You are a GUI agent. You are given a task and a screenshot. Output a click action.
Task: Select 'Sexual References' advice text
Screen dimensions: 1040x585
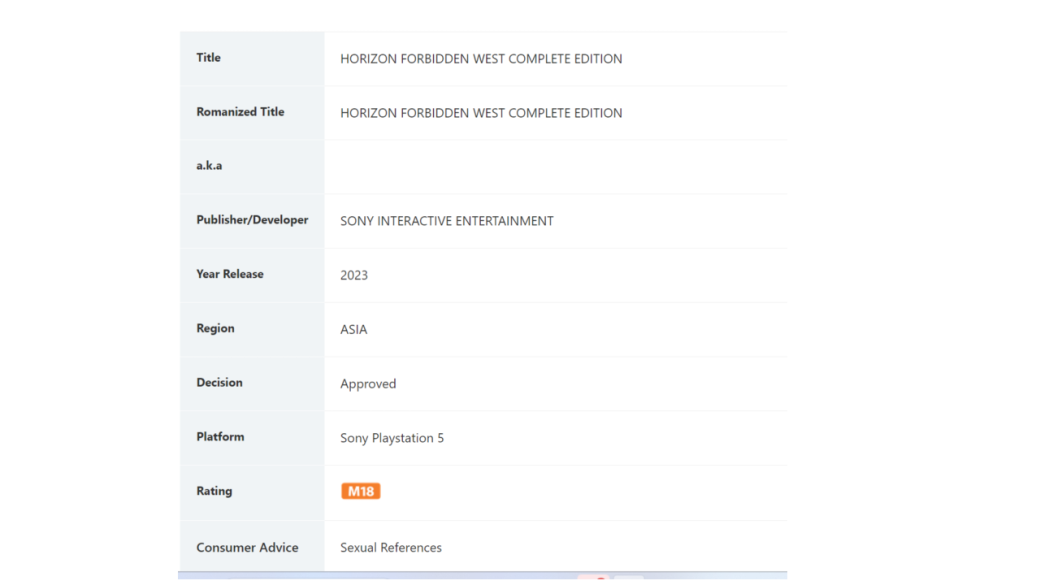click(391, 548)
